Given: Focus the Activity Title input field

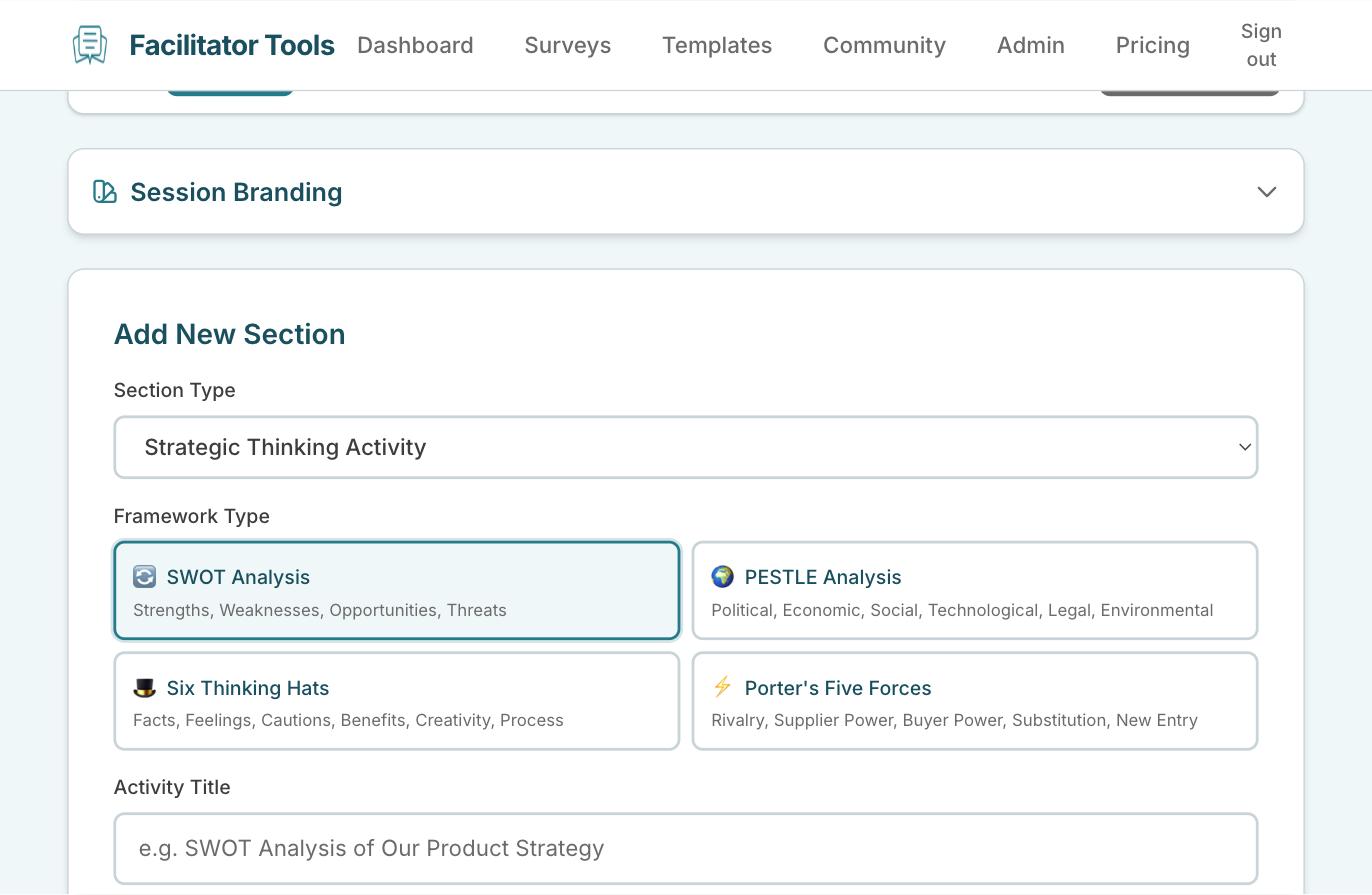Looking at the screenshot, I should [x=686, y=849].
